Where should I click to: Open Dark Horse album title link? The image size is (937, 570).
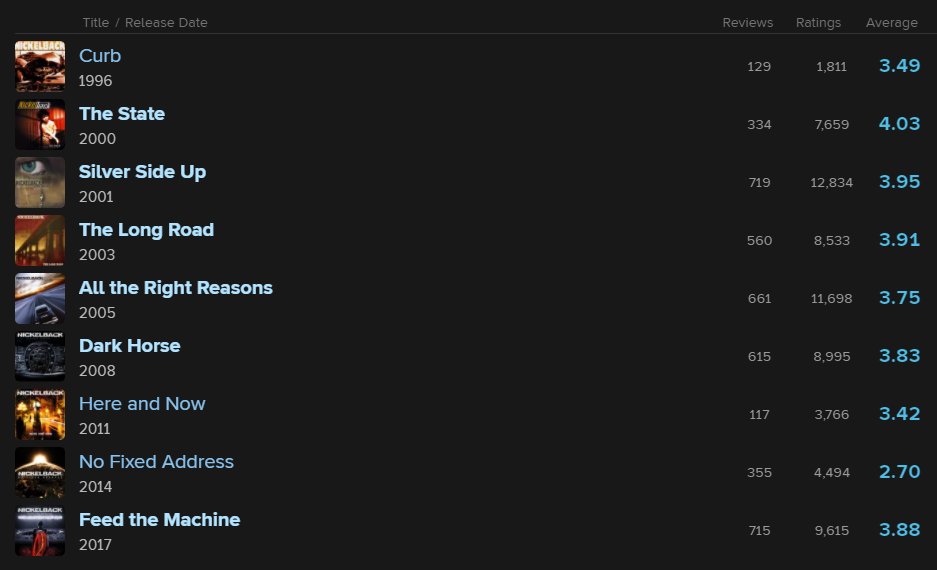(130, 346)
